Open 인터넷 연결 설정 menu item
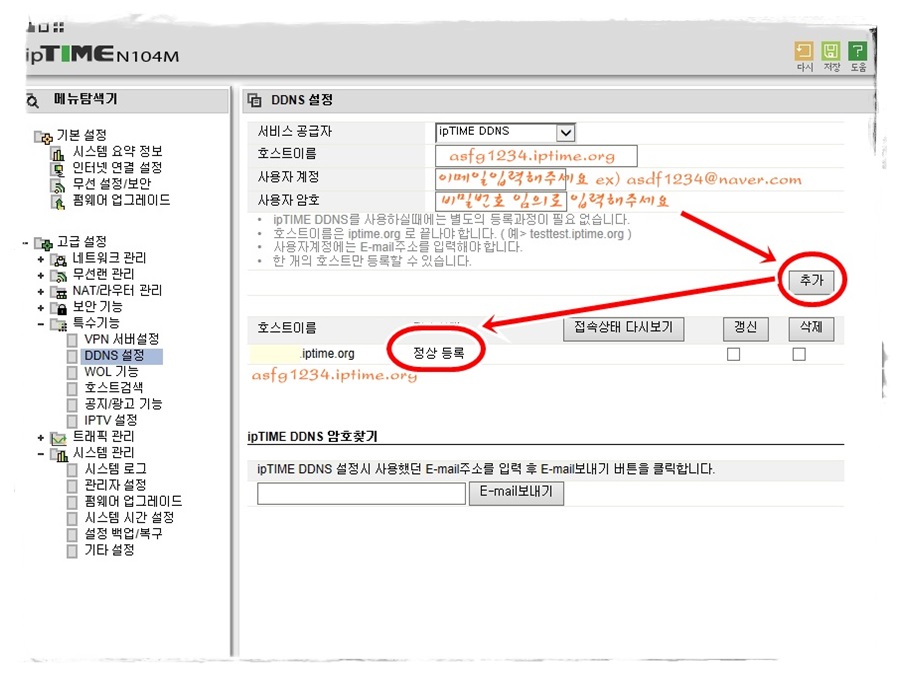Viewport: 900px width, 675px height. tap(117, 168)
